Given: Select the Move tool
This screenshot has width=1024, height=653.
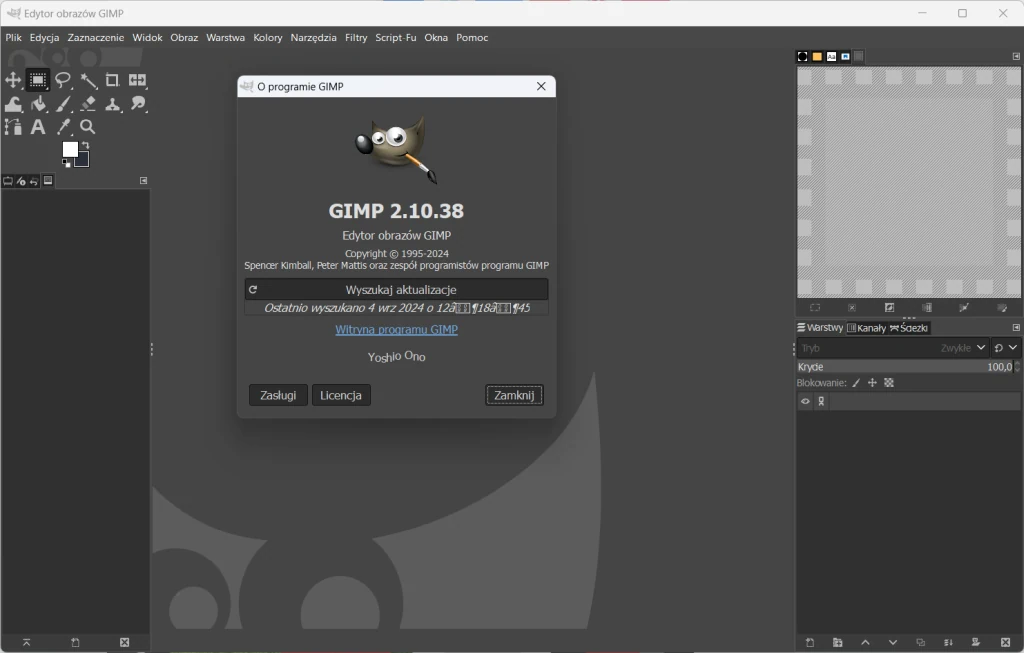Looking at the screenshot, I should tap(13, 80).
